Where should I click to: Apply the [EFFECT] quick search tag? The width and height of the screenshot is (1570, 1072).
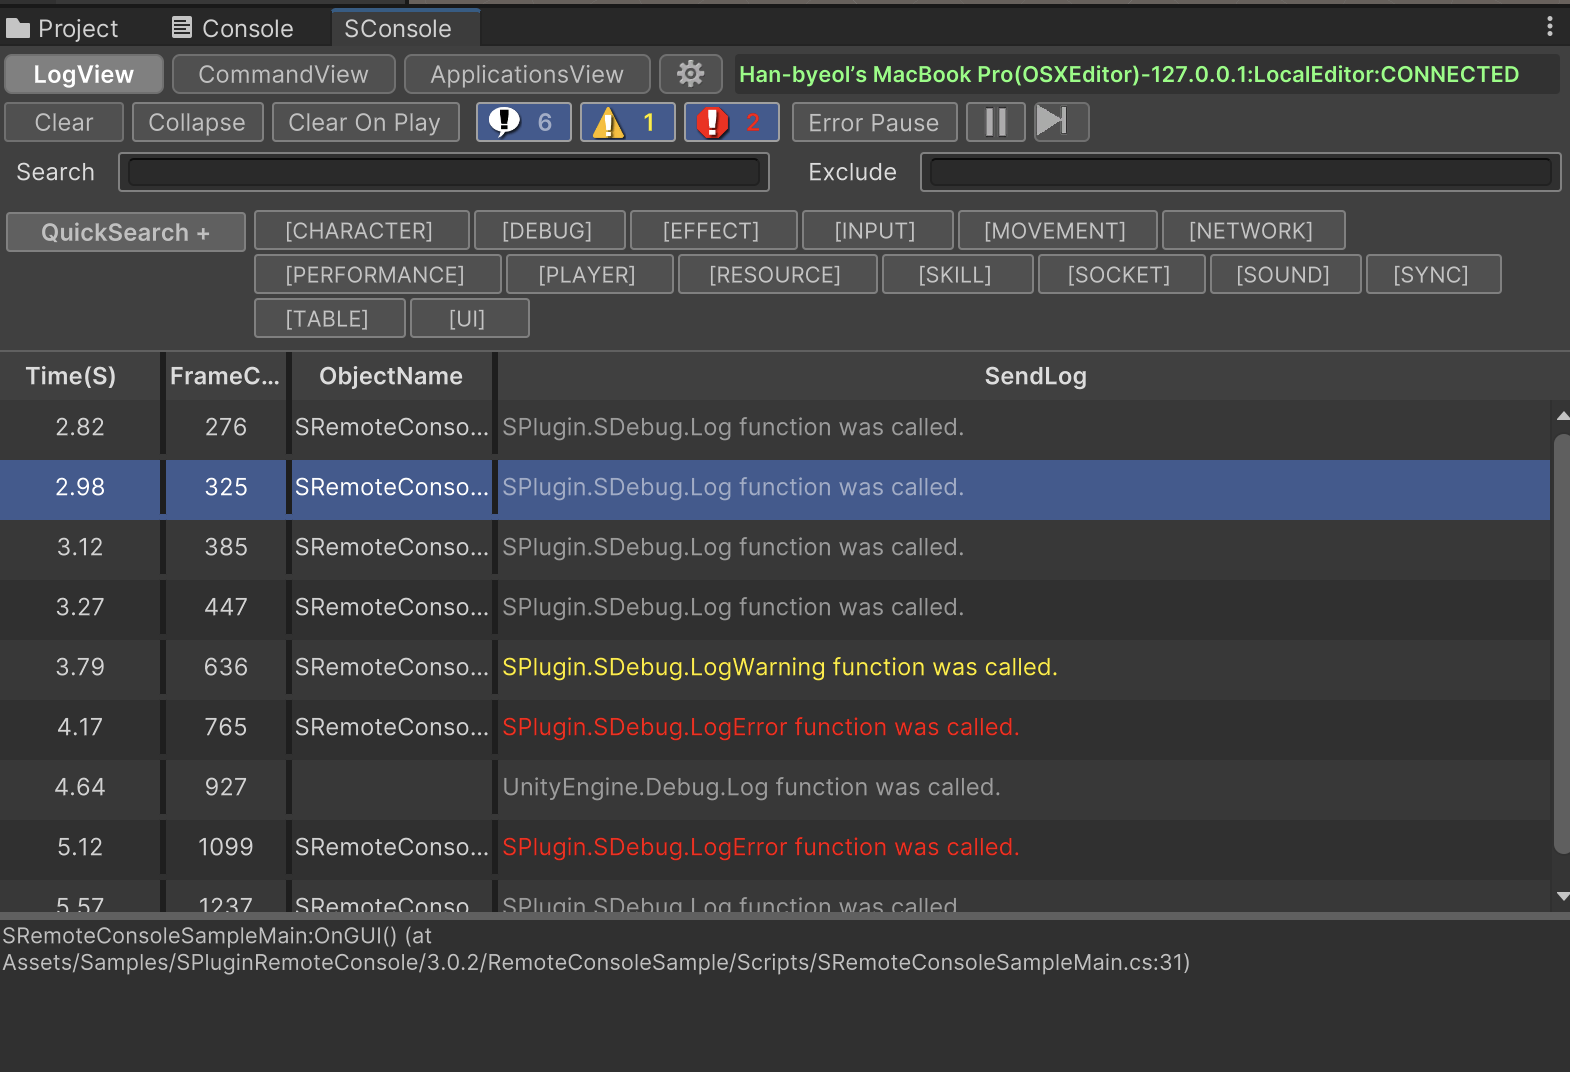coord(712,230)
